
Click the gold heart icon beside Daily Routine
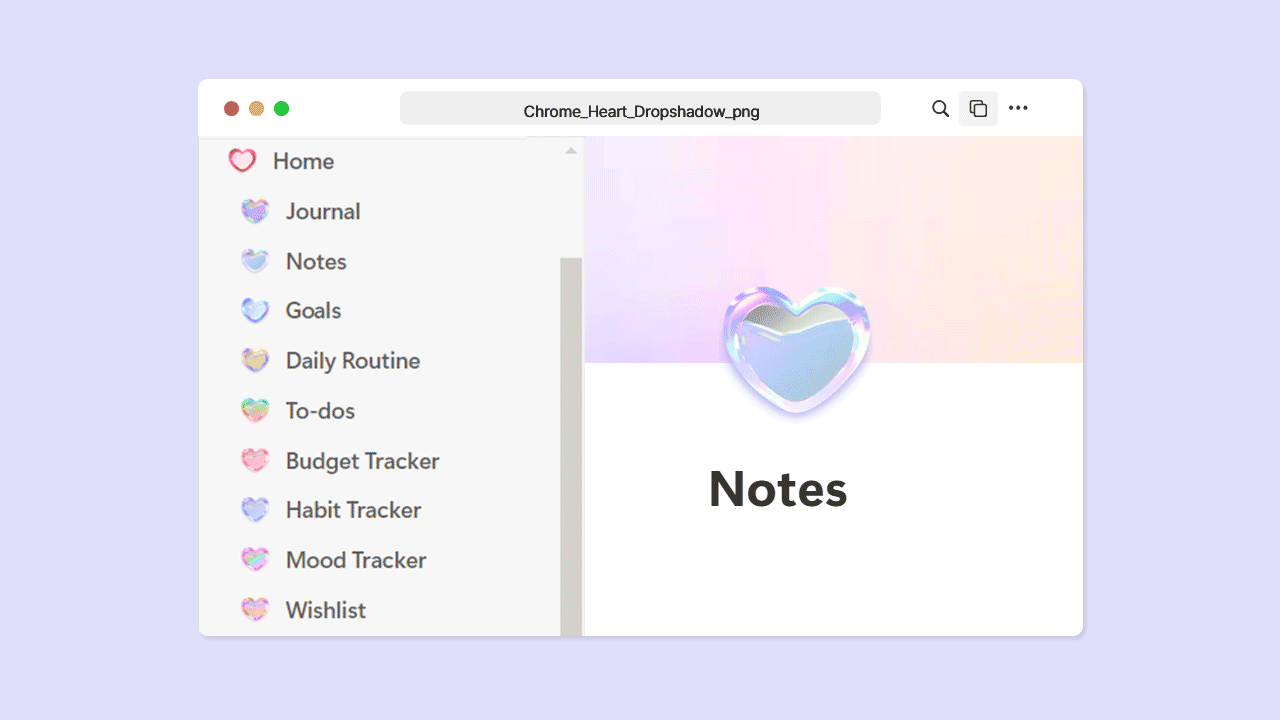(255, 360)
